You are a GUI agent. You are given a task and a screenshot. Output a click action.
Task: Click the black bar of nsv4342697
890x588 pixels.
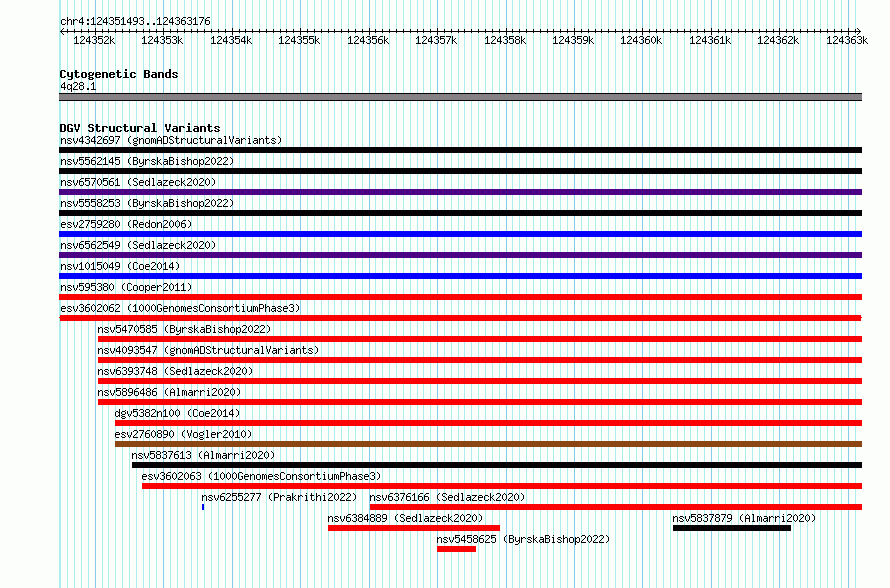pos(460,150)
